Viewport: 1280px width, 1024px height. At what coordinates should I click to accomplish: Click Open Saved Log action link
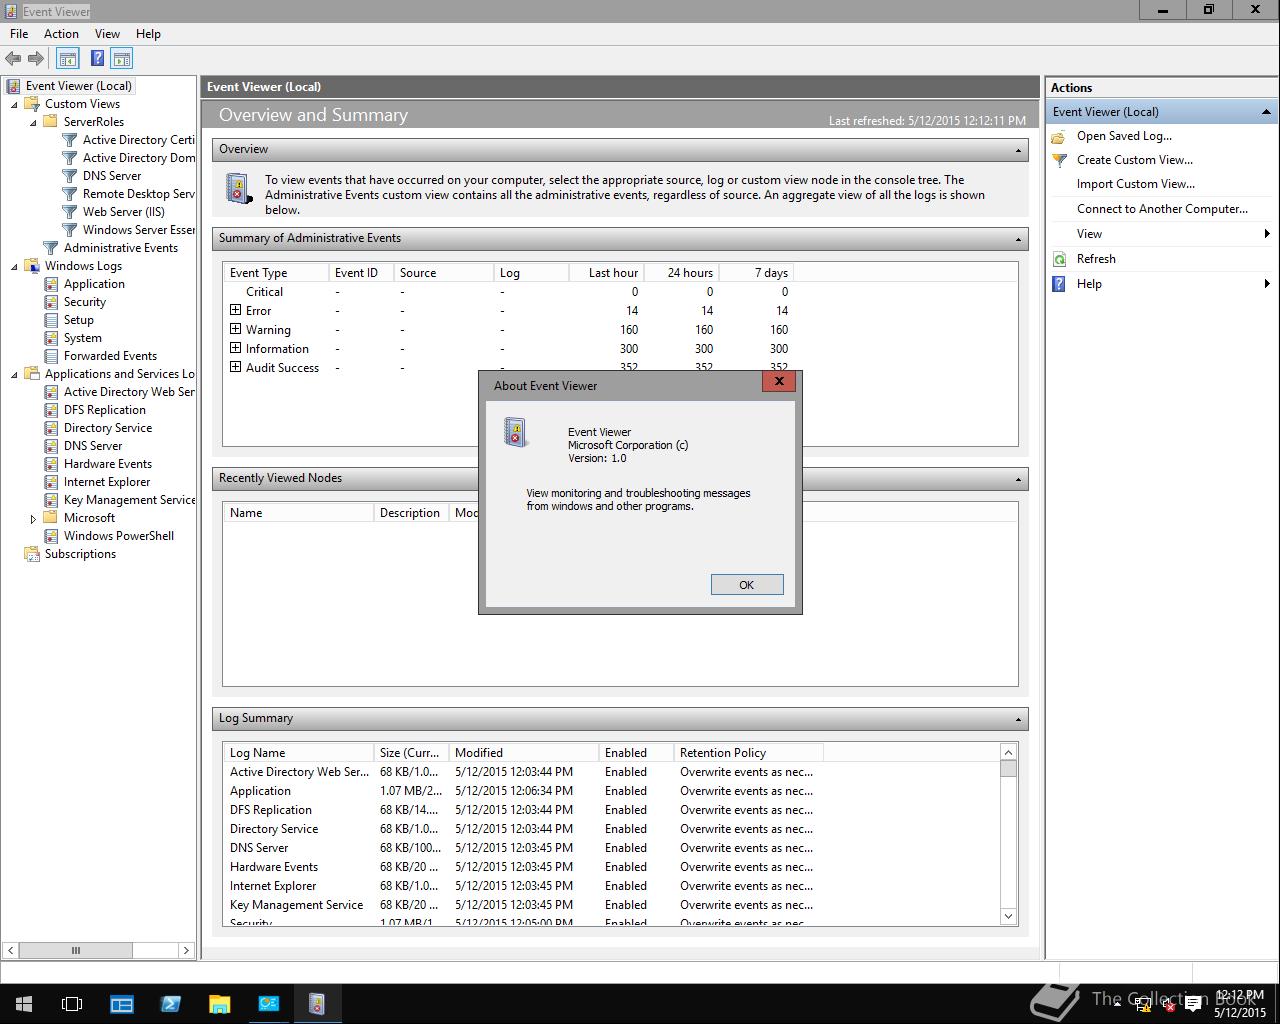tap(1124, 136)
